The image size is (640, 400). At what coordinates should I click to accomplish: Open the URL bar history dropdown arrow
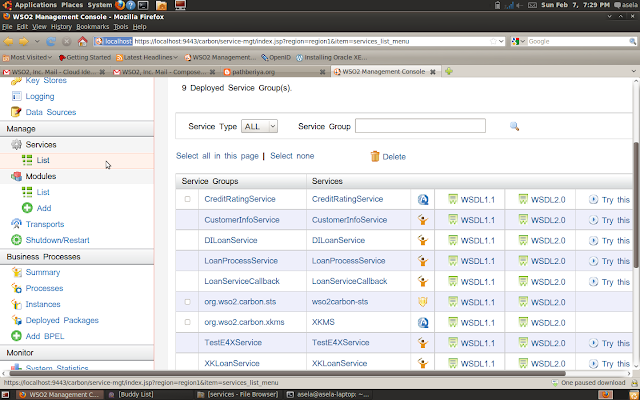(501, 41)
